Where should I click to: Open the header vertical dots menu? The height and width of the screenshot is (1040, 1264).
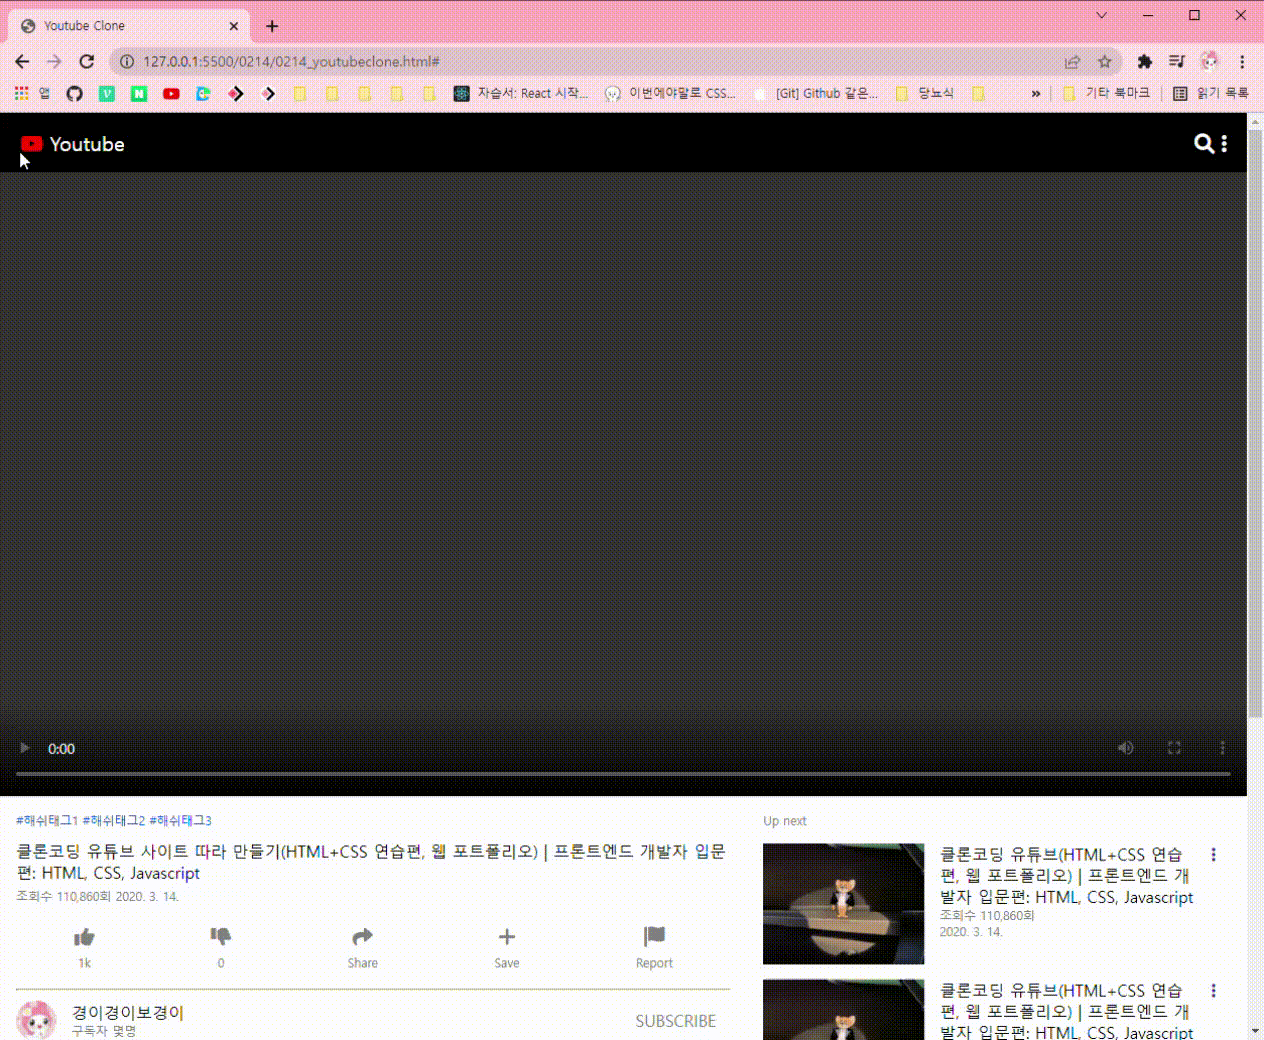pos(1224,144)
